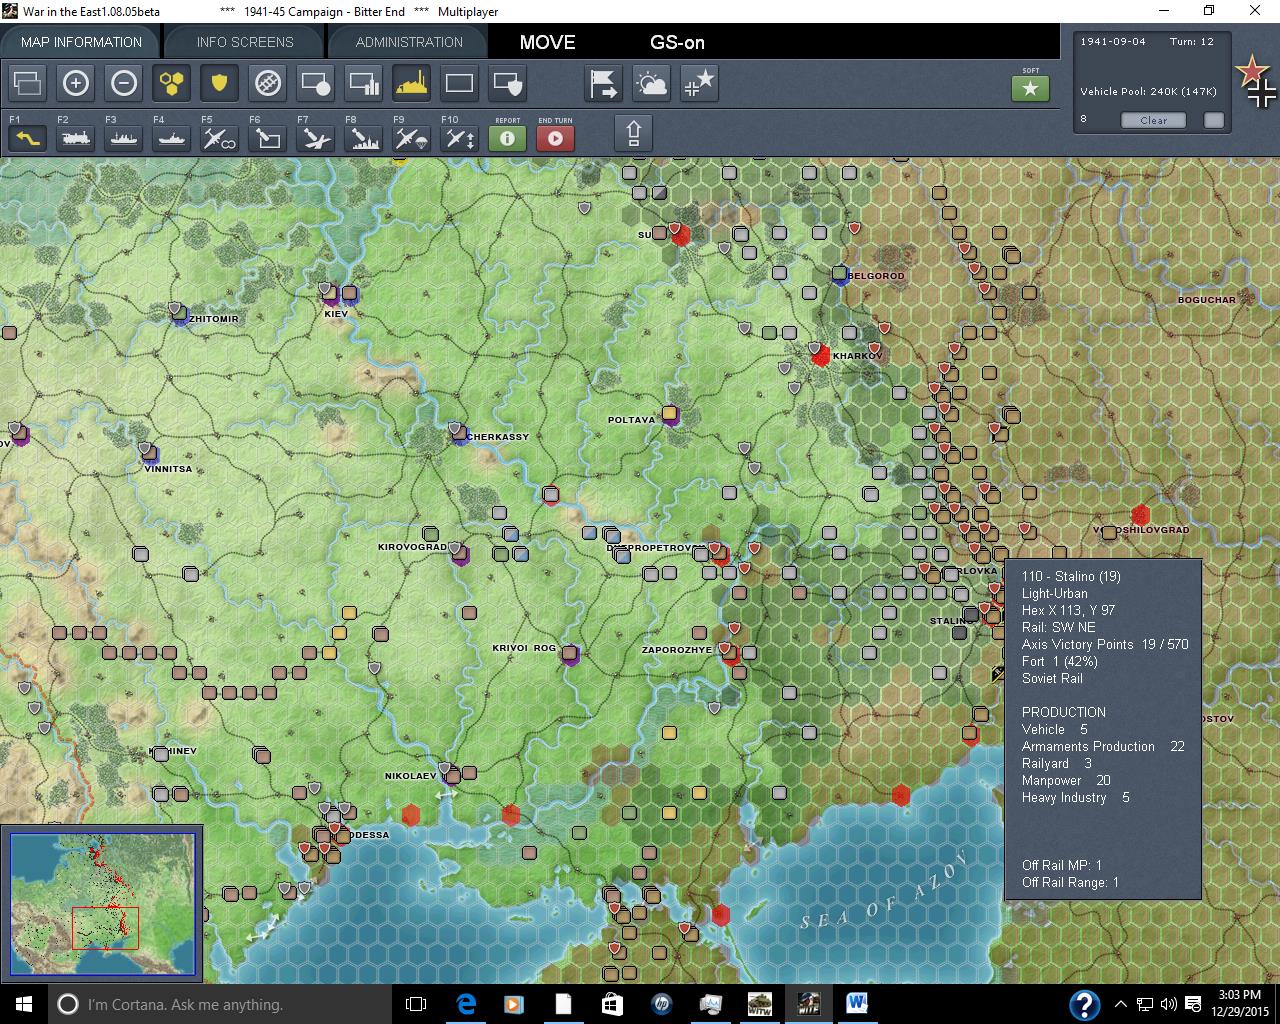
Task: Select F10 air transfer mode
Action: click(x=460, y=138)
